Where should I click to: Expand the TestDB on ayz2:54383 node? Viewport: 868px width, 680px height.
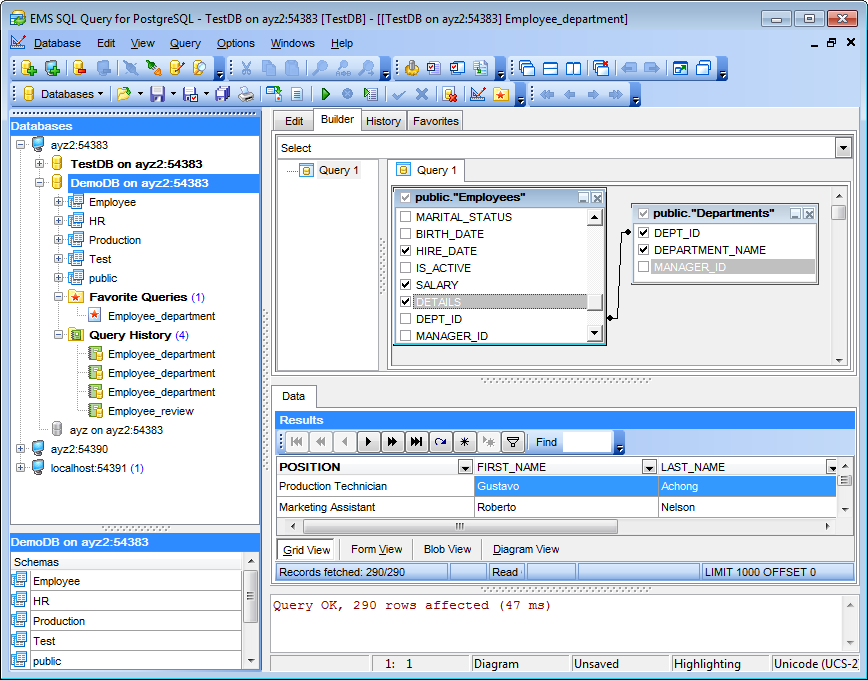(39, 164)
